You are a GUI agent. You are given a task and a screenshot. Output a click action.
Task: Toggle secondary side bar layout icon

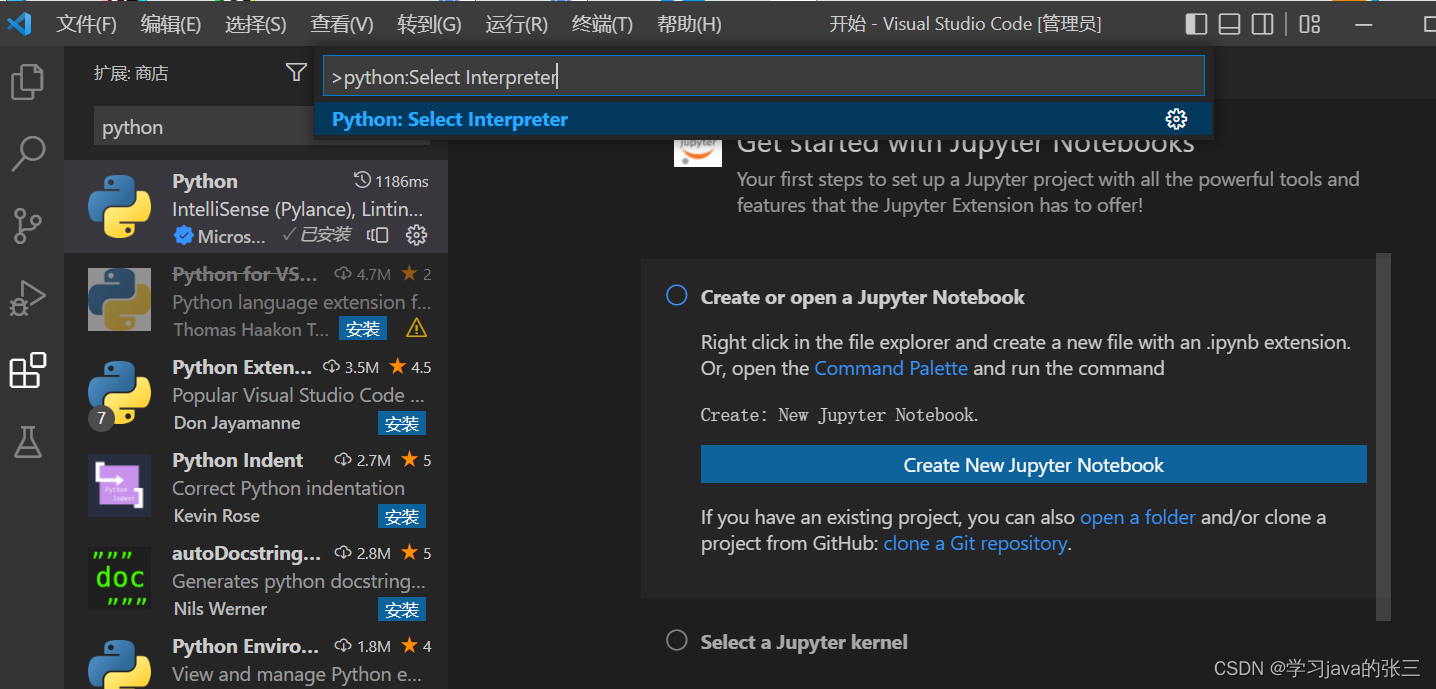[x=1263, y=24]
